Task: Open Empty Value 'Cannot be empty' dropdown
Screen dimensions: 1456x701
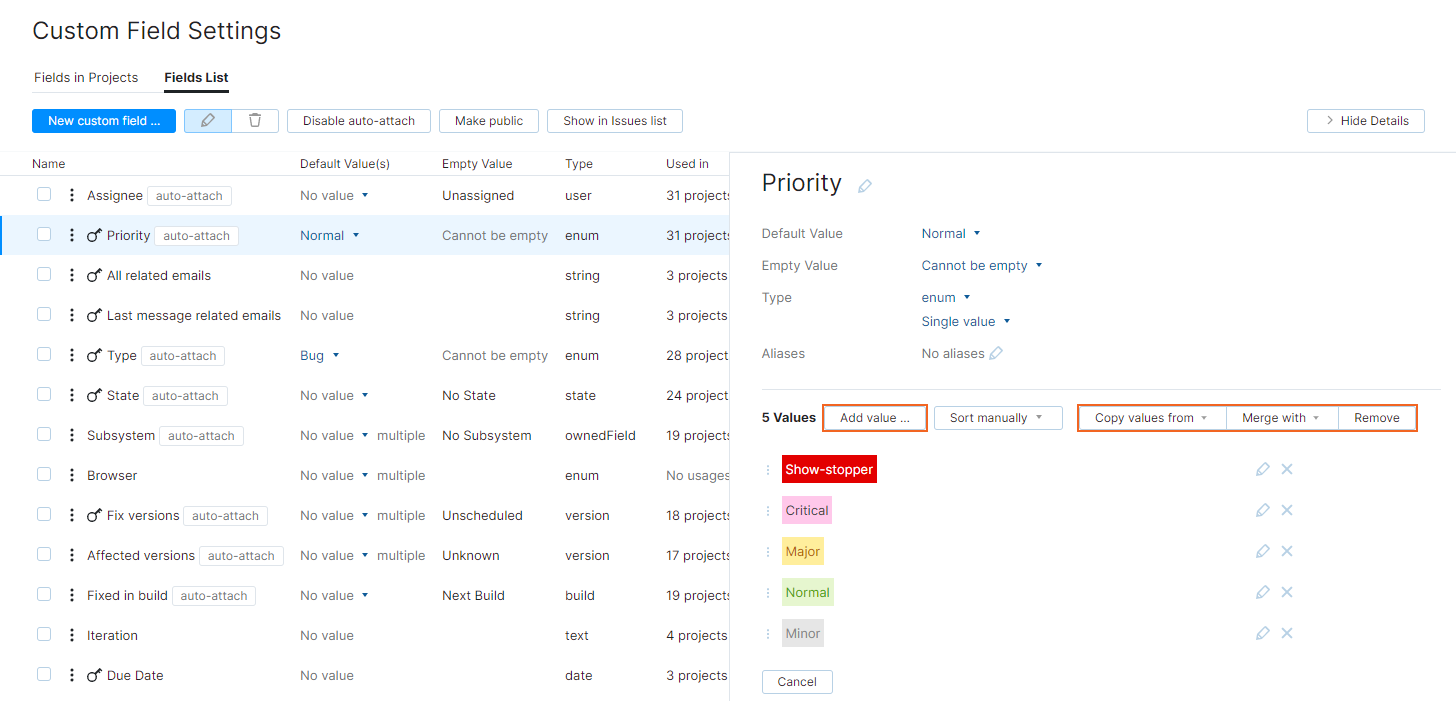Action: [x=981, y=266]
